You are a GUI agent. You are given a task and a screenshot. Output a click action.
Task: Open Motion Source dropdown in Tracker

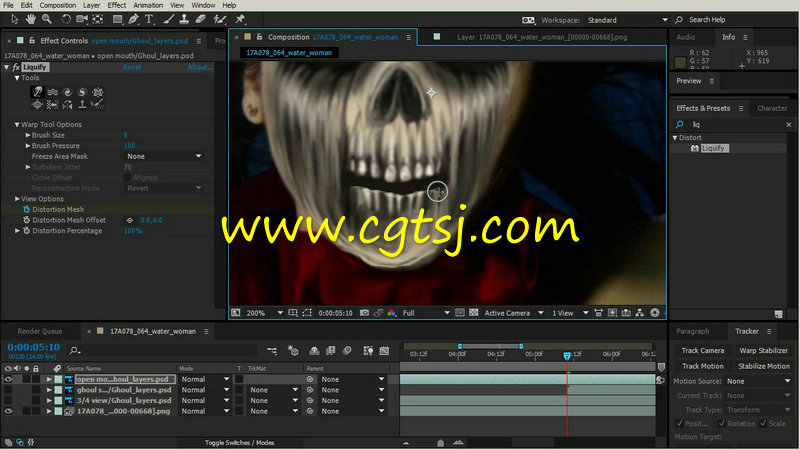coord(758,381)
